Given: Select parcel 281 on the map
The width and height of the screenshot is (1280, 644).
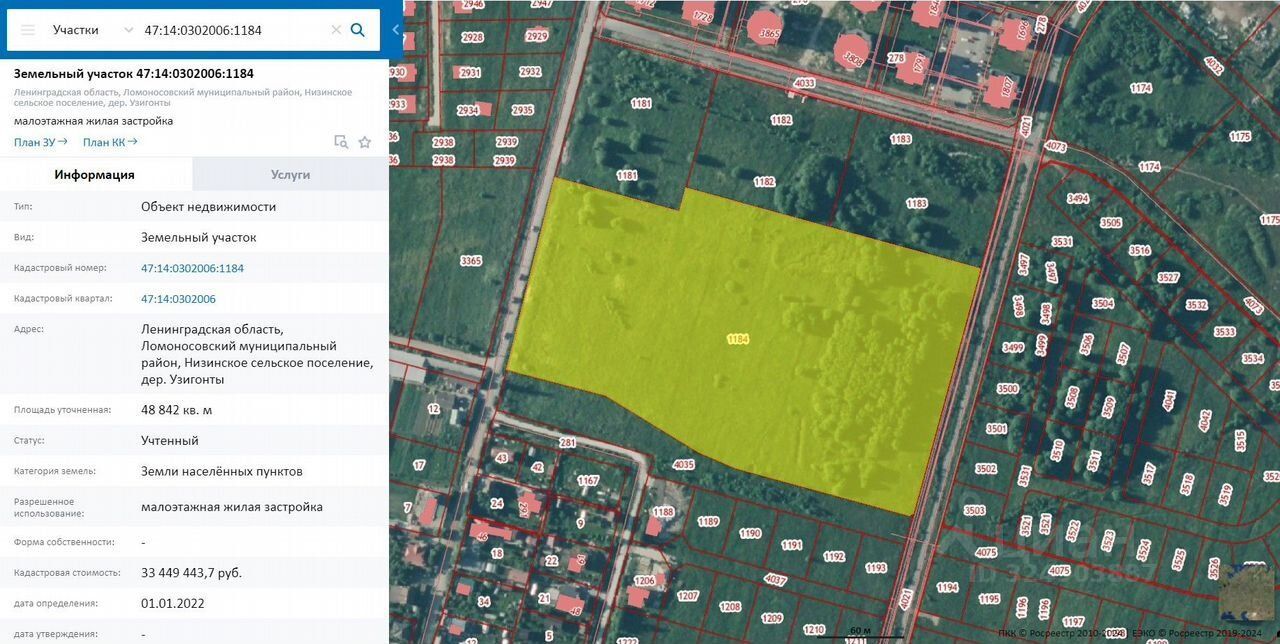Looking at the screenshot, I should tap(568, 443).
